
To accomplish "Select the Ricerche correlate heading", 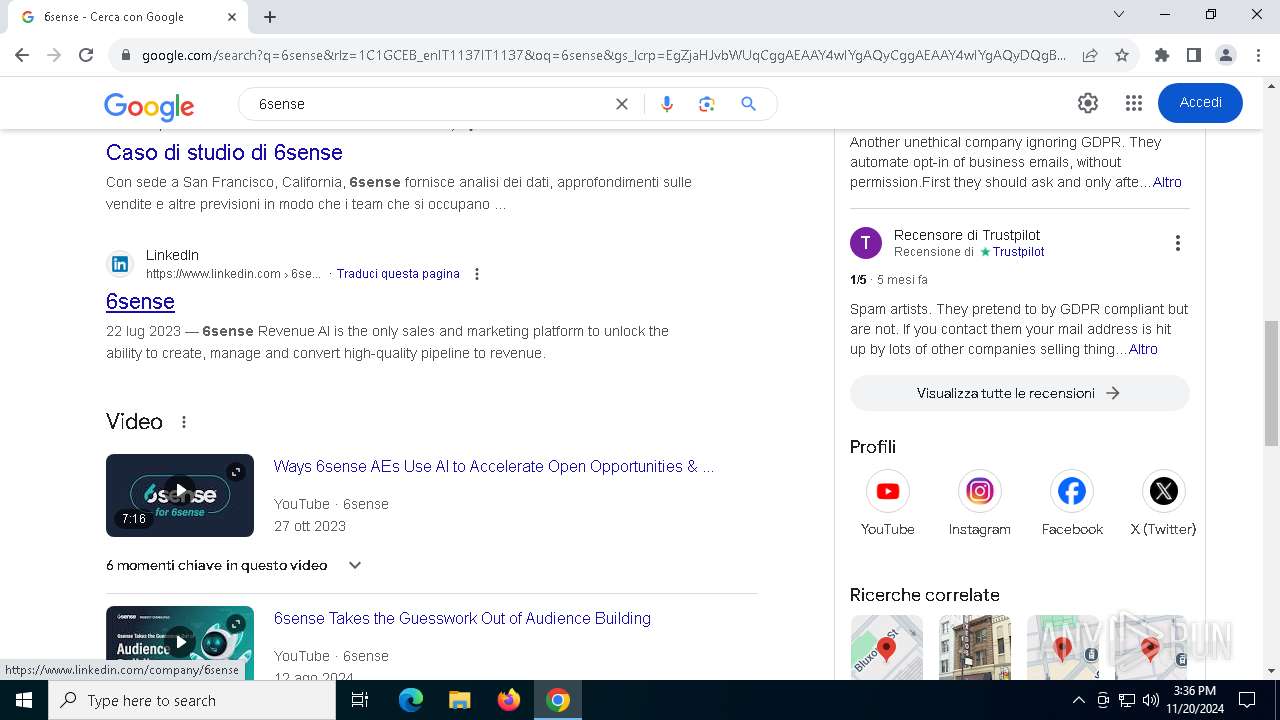I will coord(925,595).
